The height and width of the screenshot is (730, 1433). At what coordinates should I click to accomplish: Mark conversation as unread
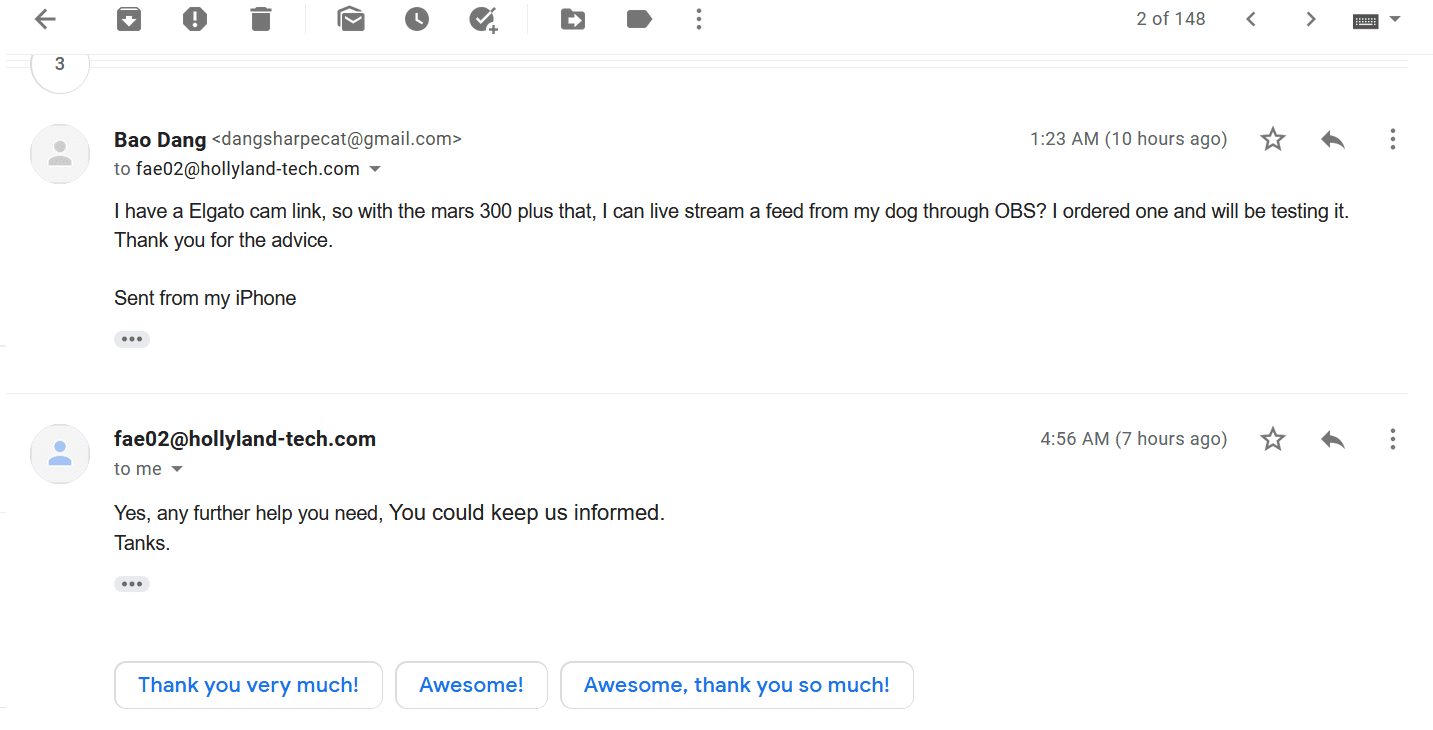351,19
